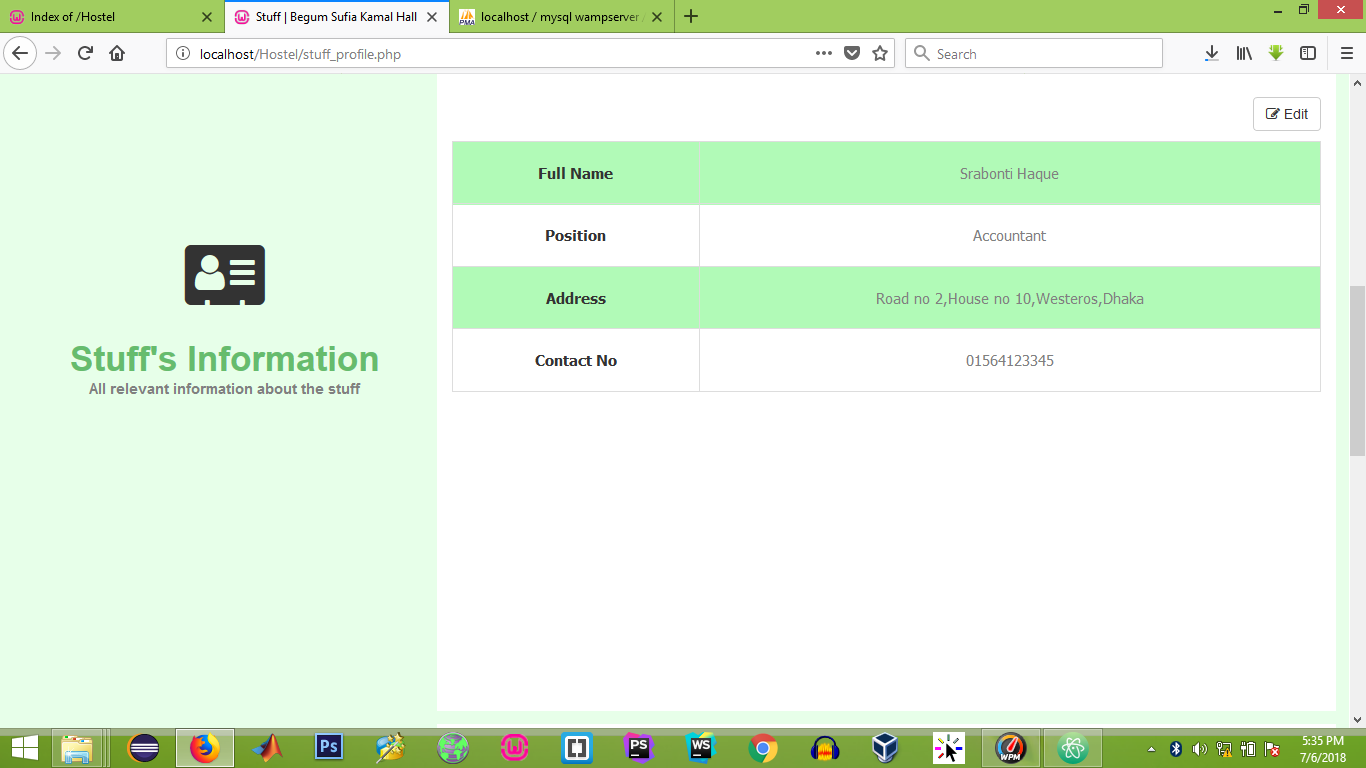The image size is (1366, 768).
Task: Reload the page with the refresh icon
Action: point(84,53)
